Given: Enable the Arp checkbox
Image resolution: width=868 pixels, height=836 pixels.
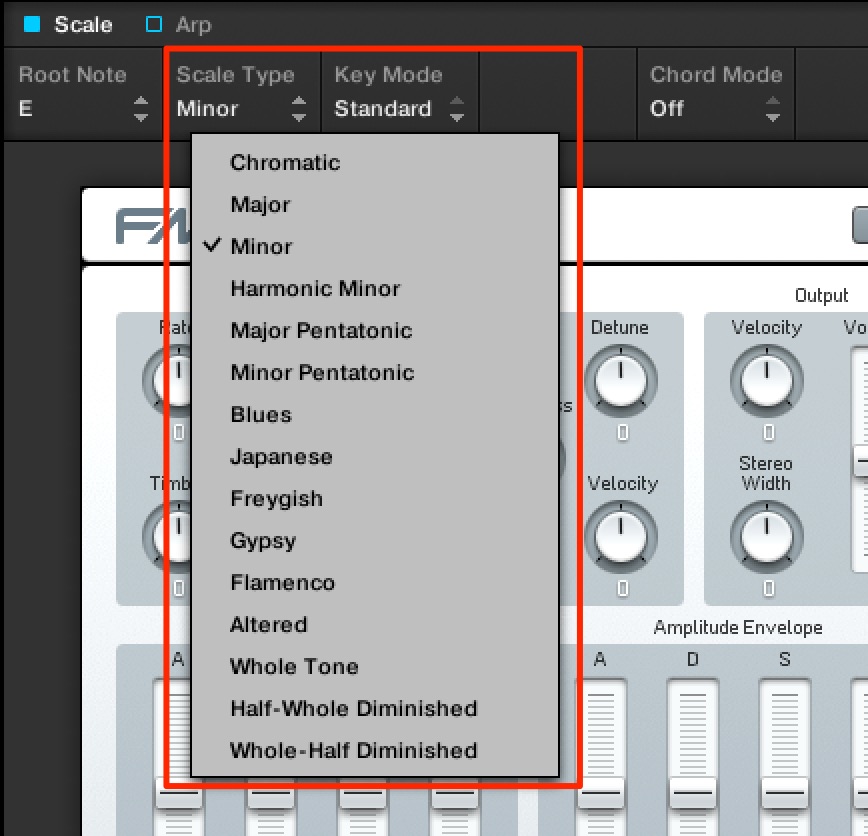Looking at the screenshot, I should 154,24.
